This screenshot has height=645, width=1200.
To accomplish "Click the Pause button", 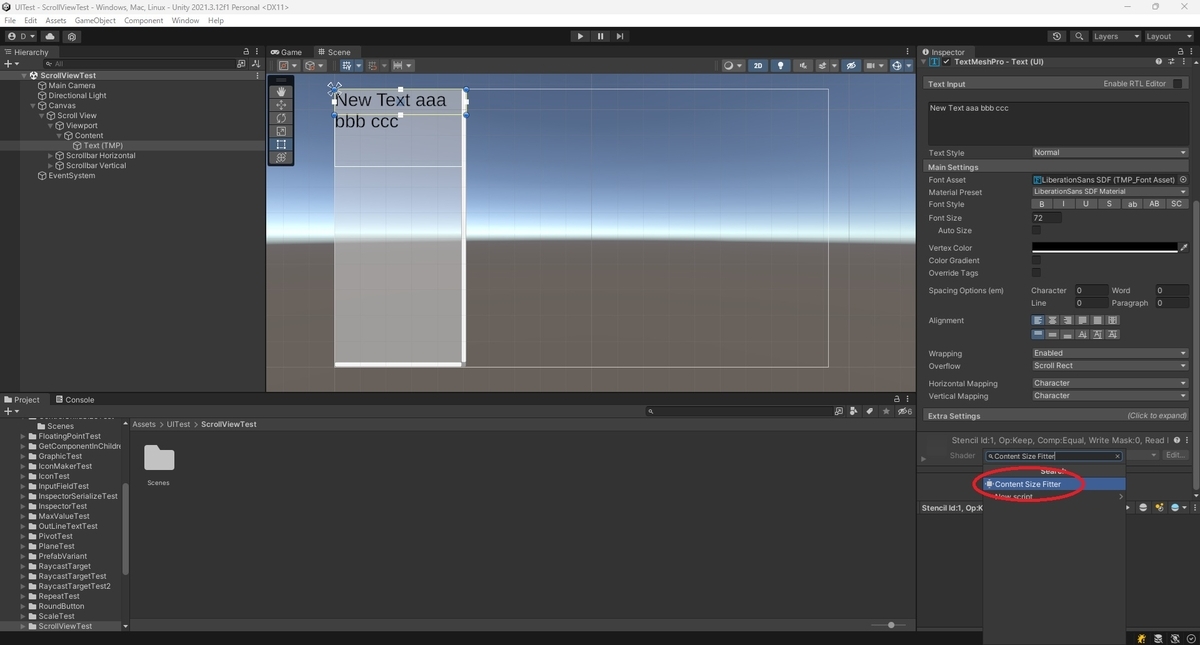I will pyautogui.click(x=600, y=36).
